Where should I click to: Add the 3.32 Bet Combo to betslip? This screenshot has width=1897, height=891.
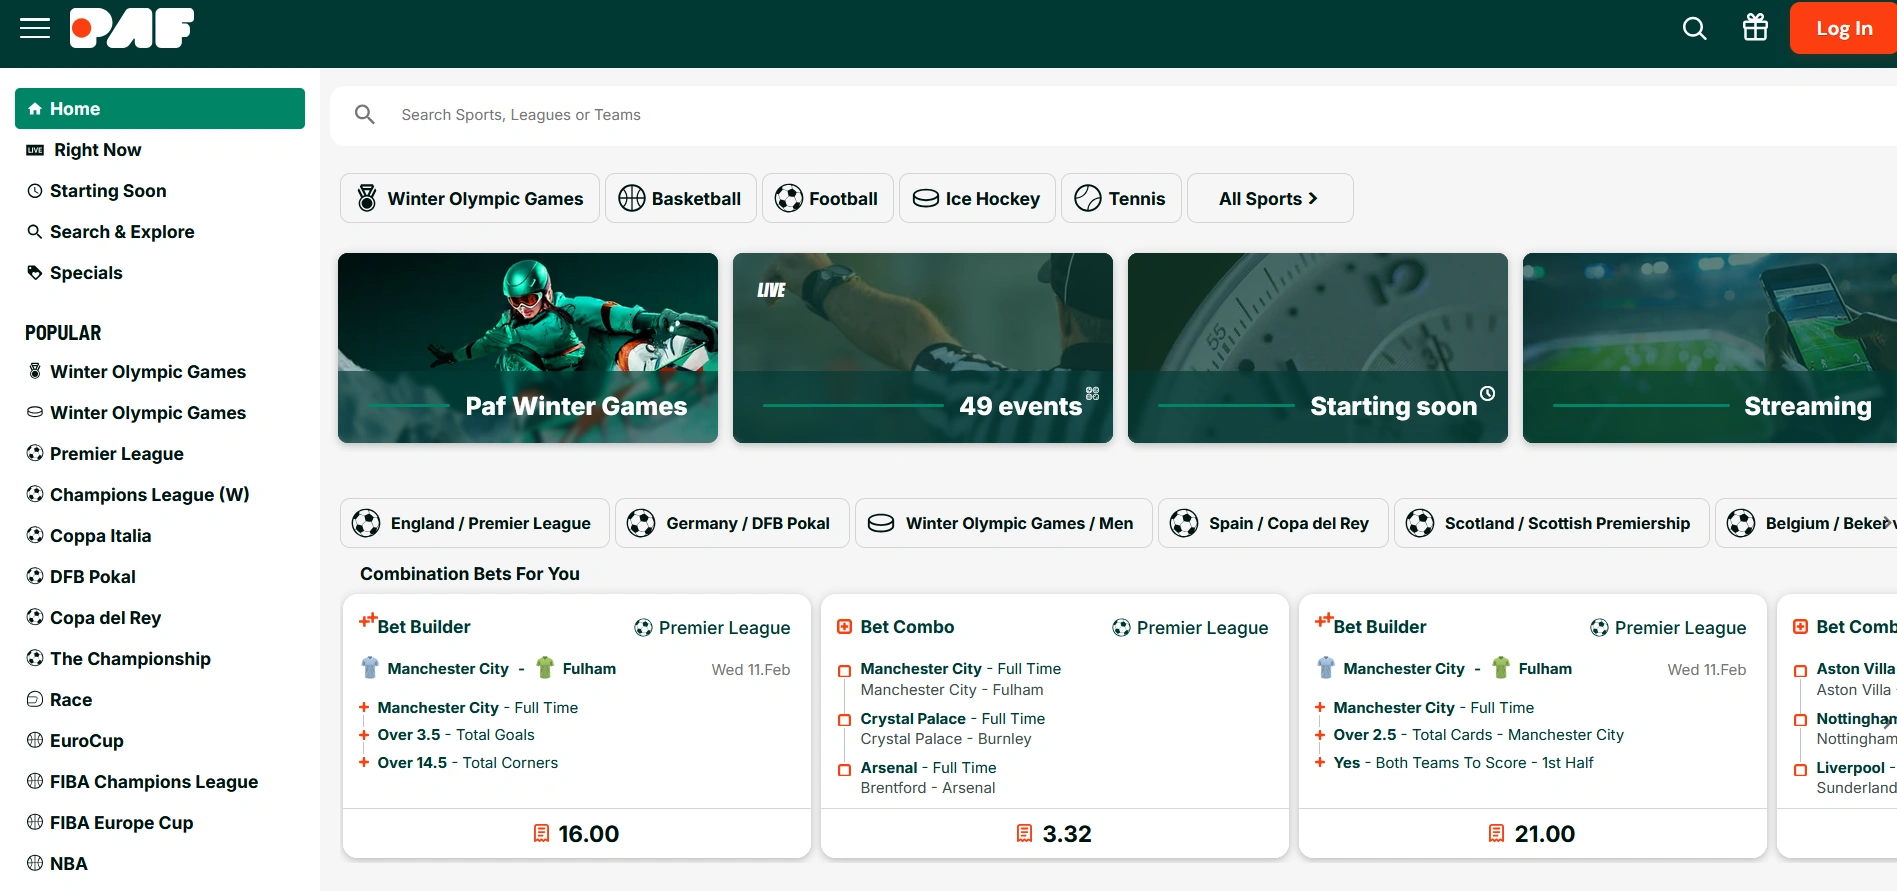[x=1054, y=833]
